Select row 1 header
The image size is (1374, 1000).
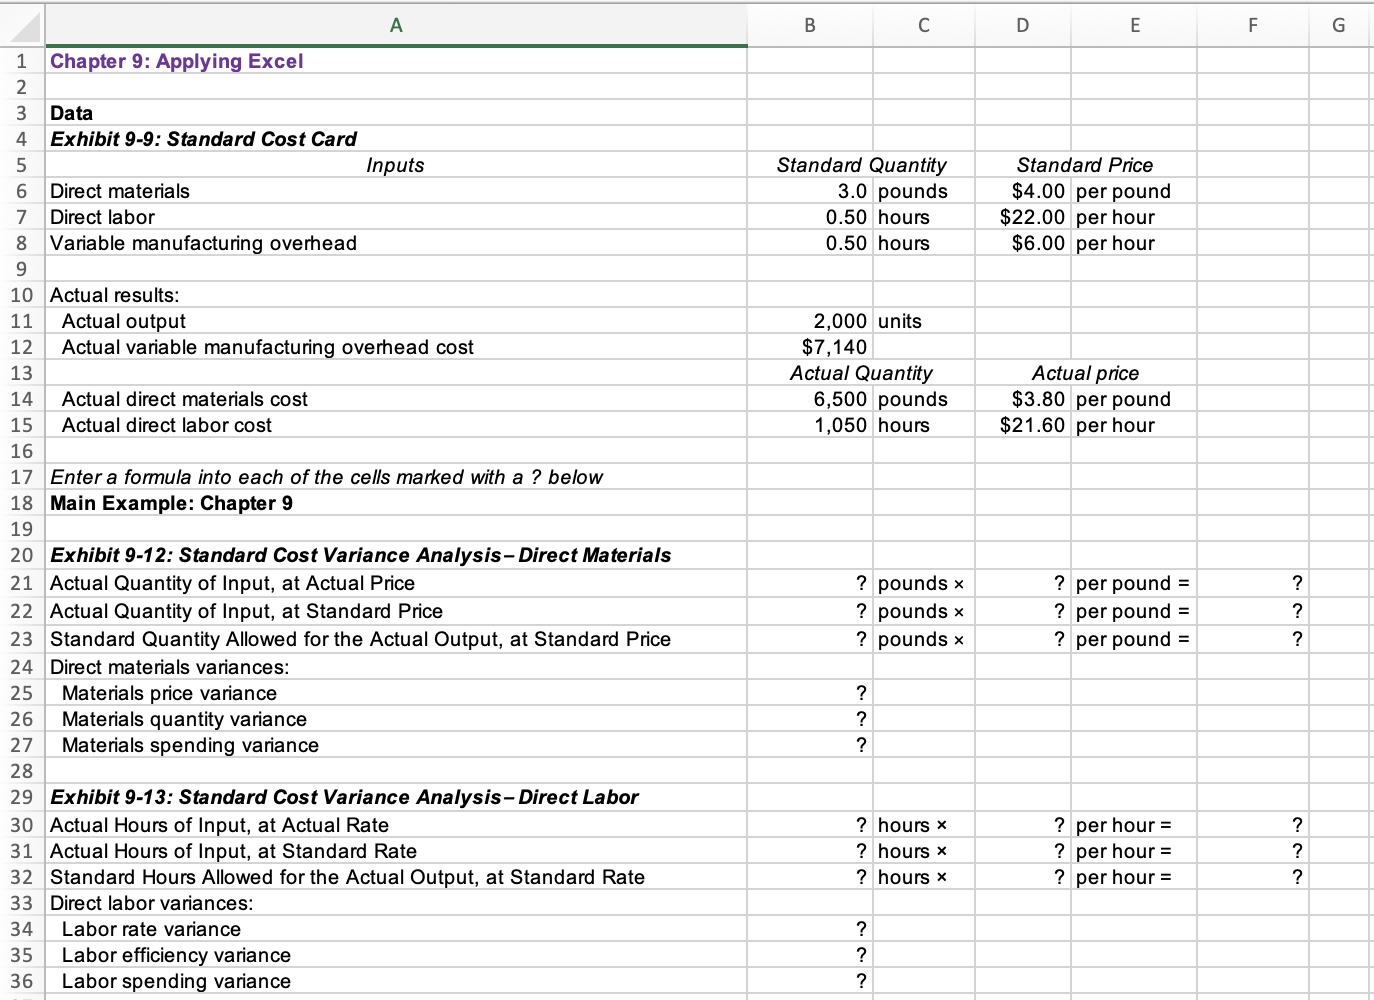(21, 61)
